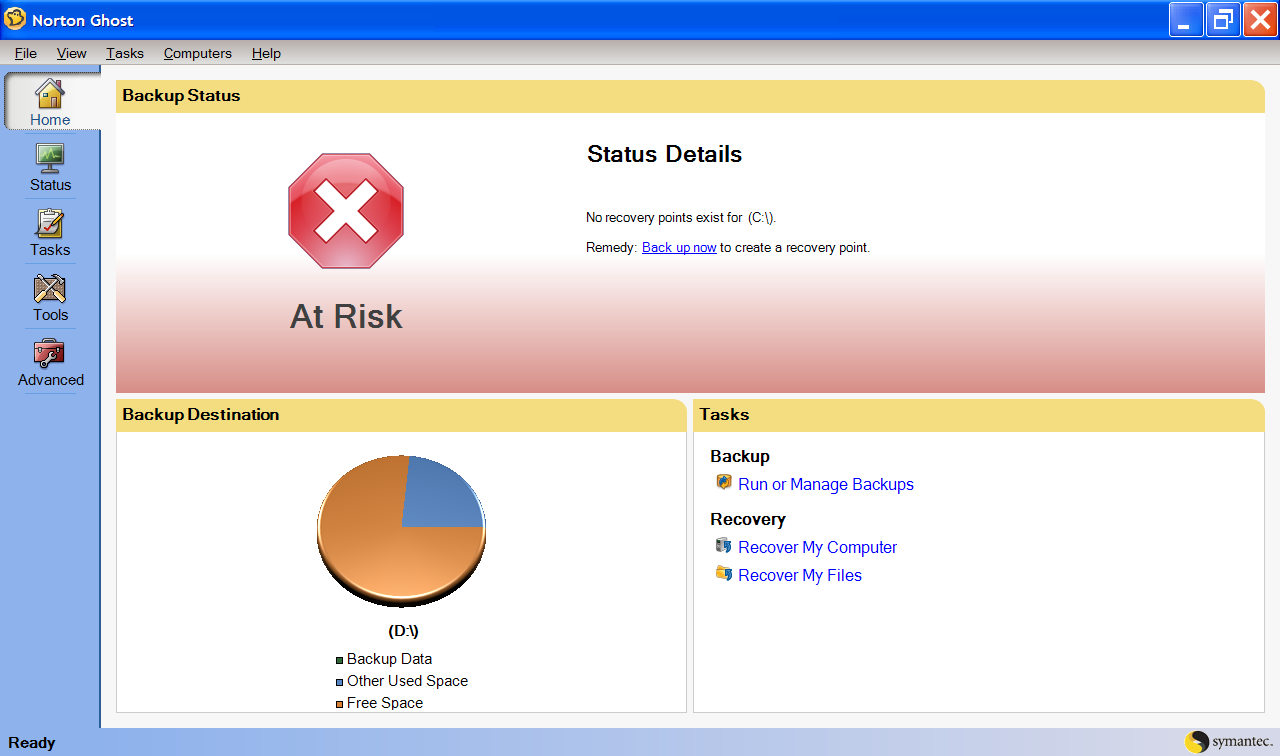Image resolution: width=1280 pixels, height=756 pixels.
Task: Click the Other Used Space blue swatch
Action: (340, 682)
